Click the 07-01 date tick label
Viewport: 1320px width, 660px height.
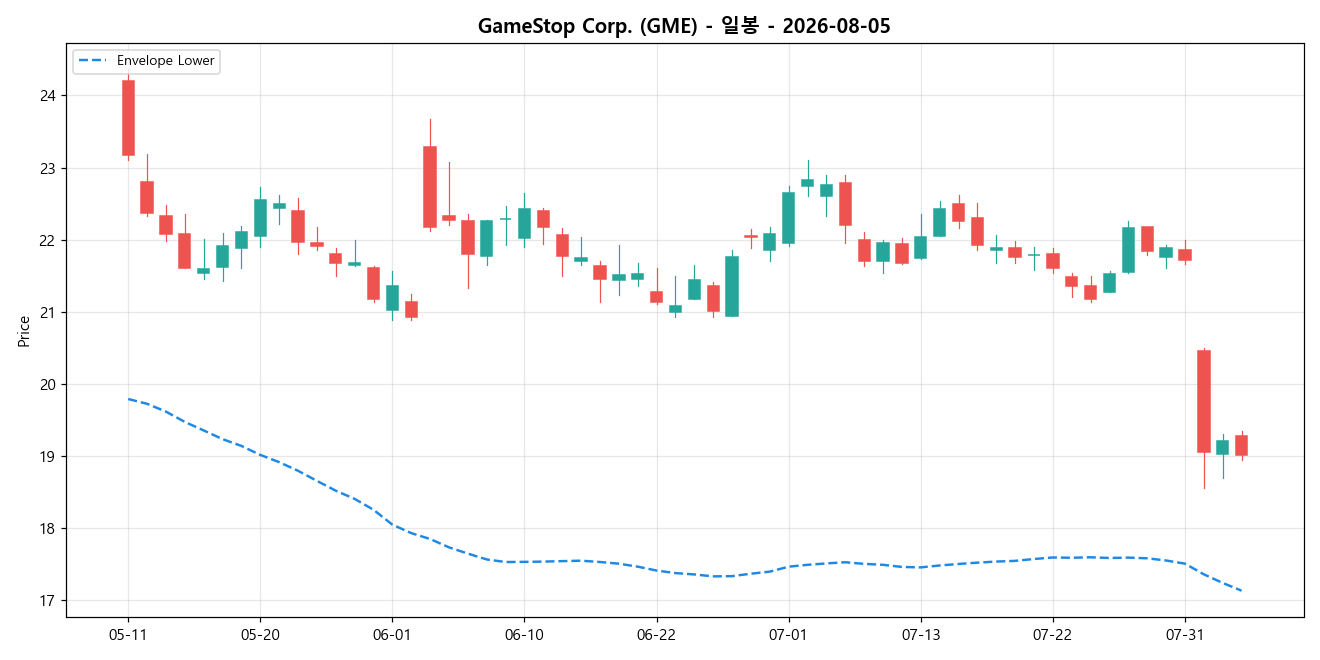[x=788, y=635]
